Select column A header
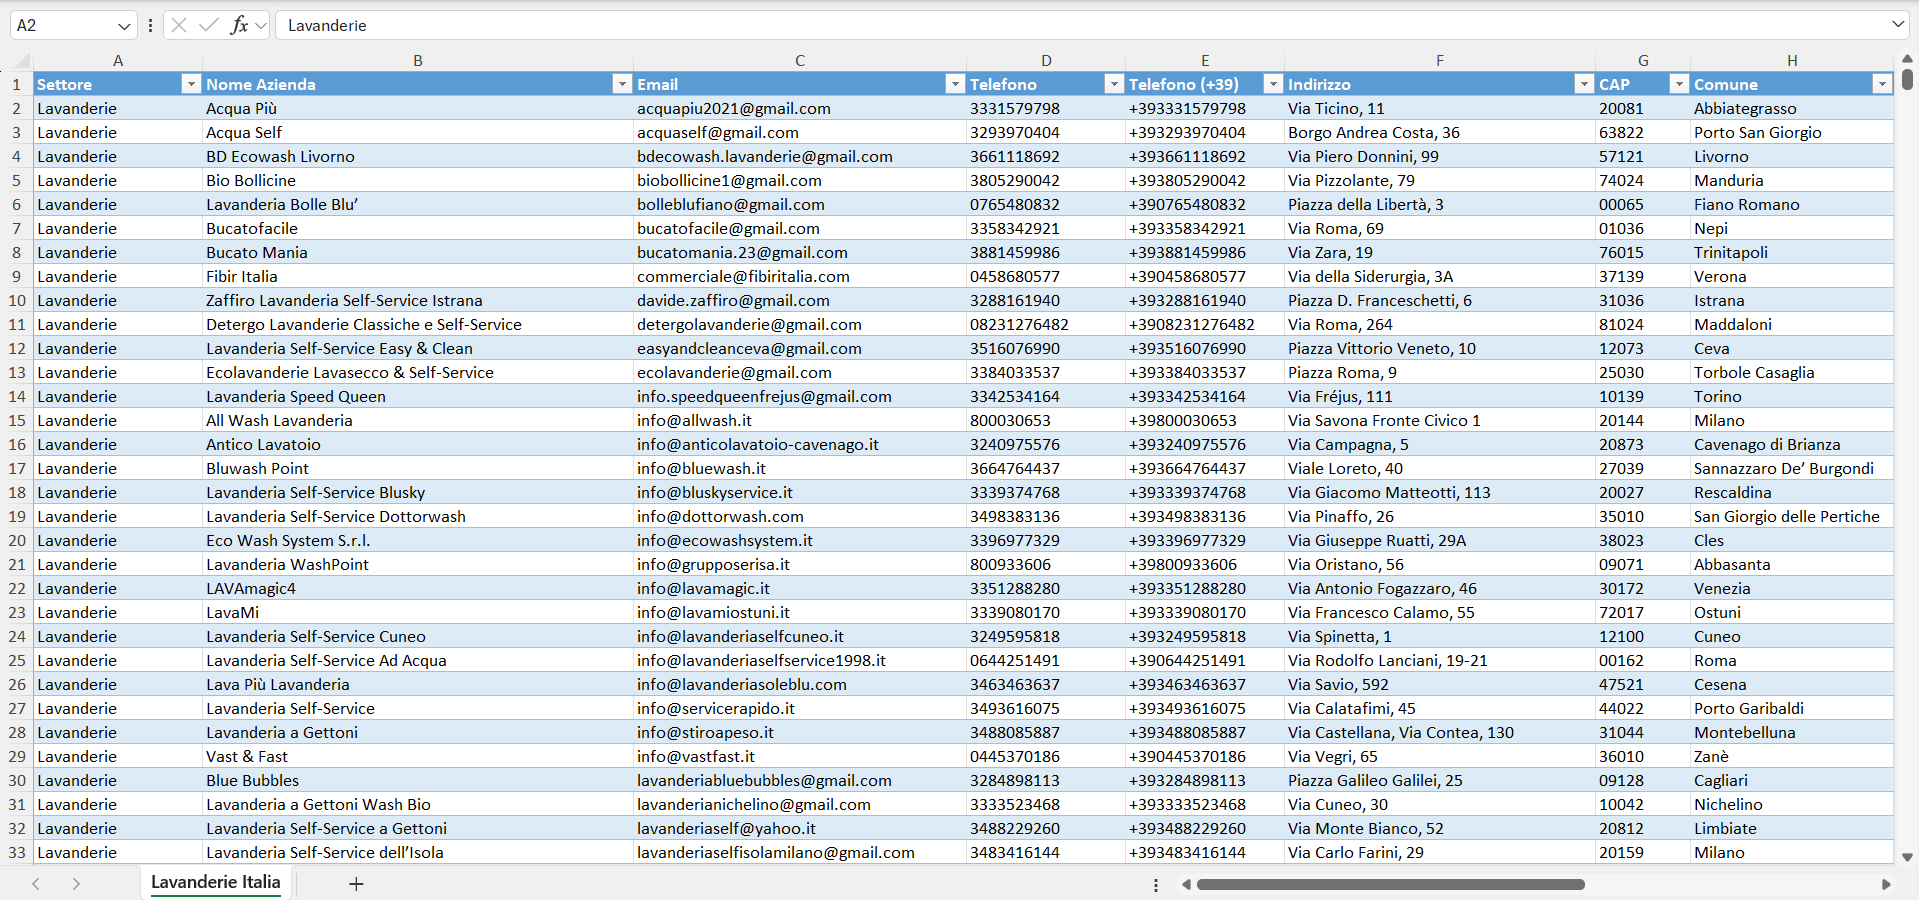The image size is (1919, 900). click(x=118, y=60)
